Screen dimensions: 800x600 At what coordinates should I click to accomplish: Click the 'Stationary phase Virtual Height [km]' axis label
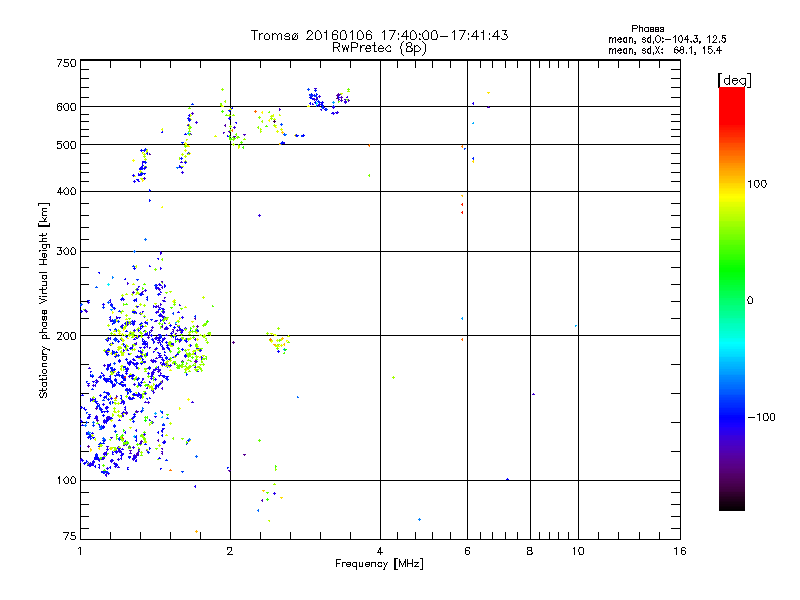[44, 301]
